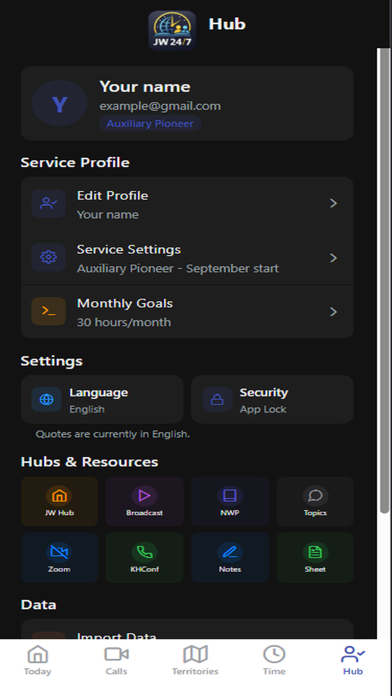Click the Edit Profile person icon
Image resolution: width=392 pixels, height=696 pixels.
click(48, 204)
